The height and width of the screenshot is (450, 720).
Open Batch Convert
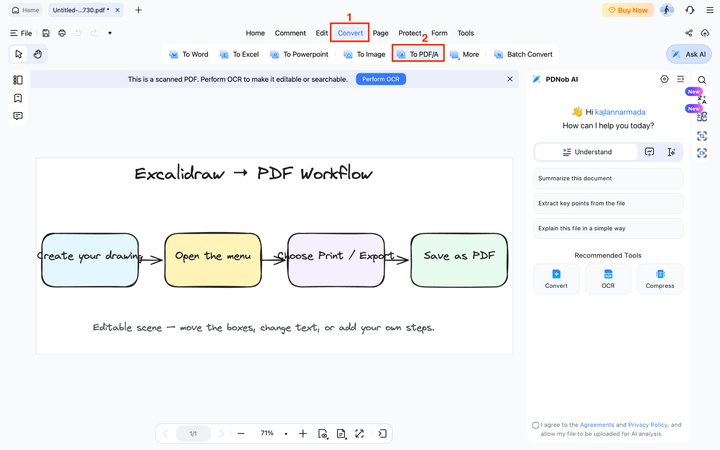(523, 54)
